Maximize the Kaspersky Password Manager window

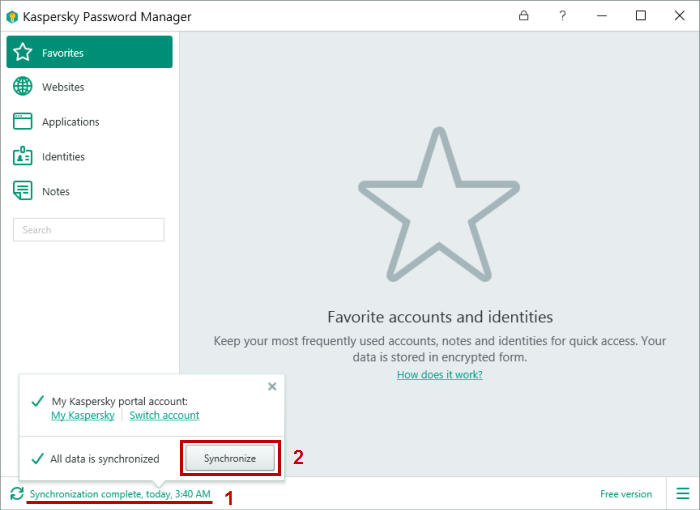[x=641, y=16]
